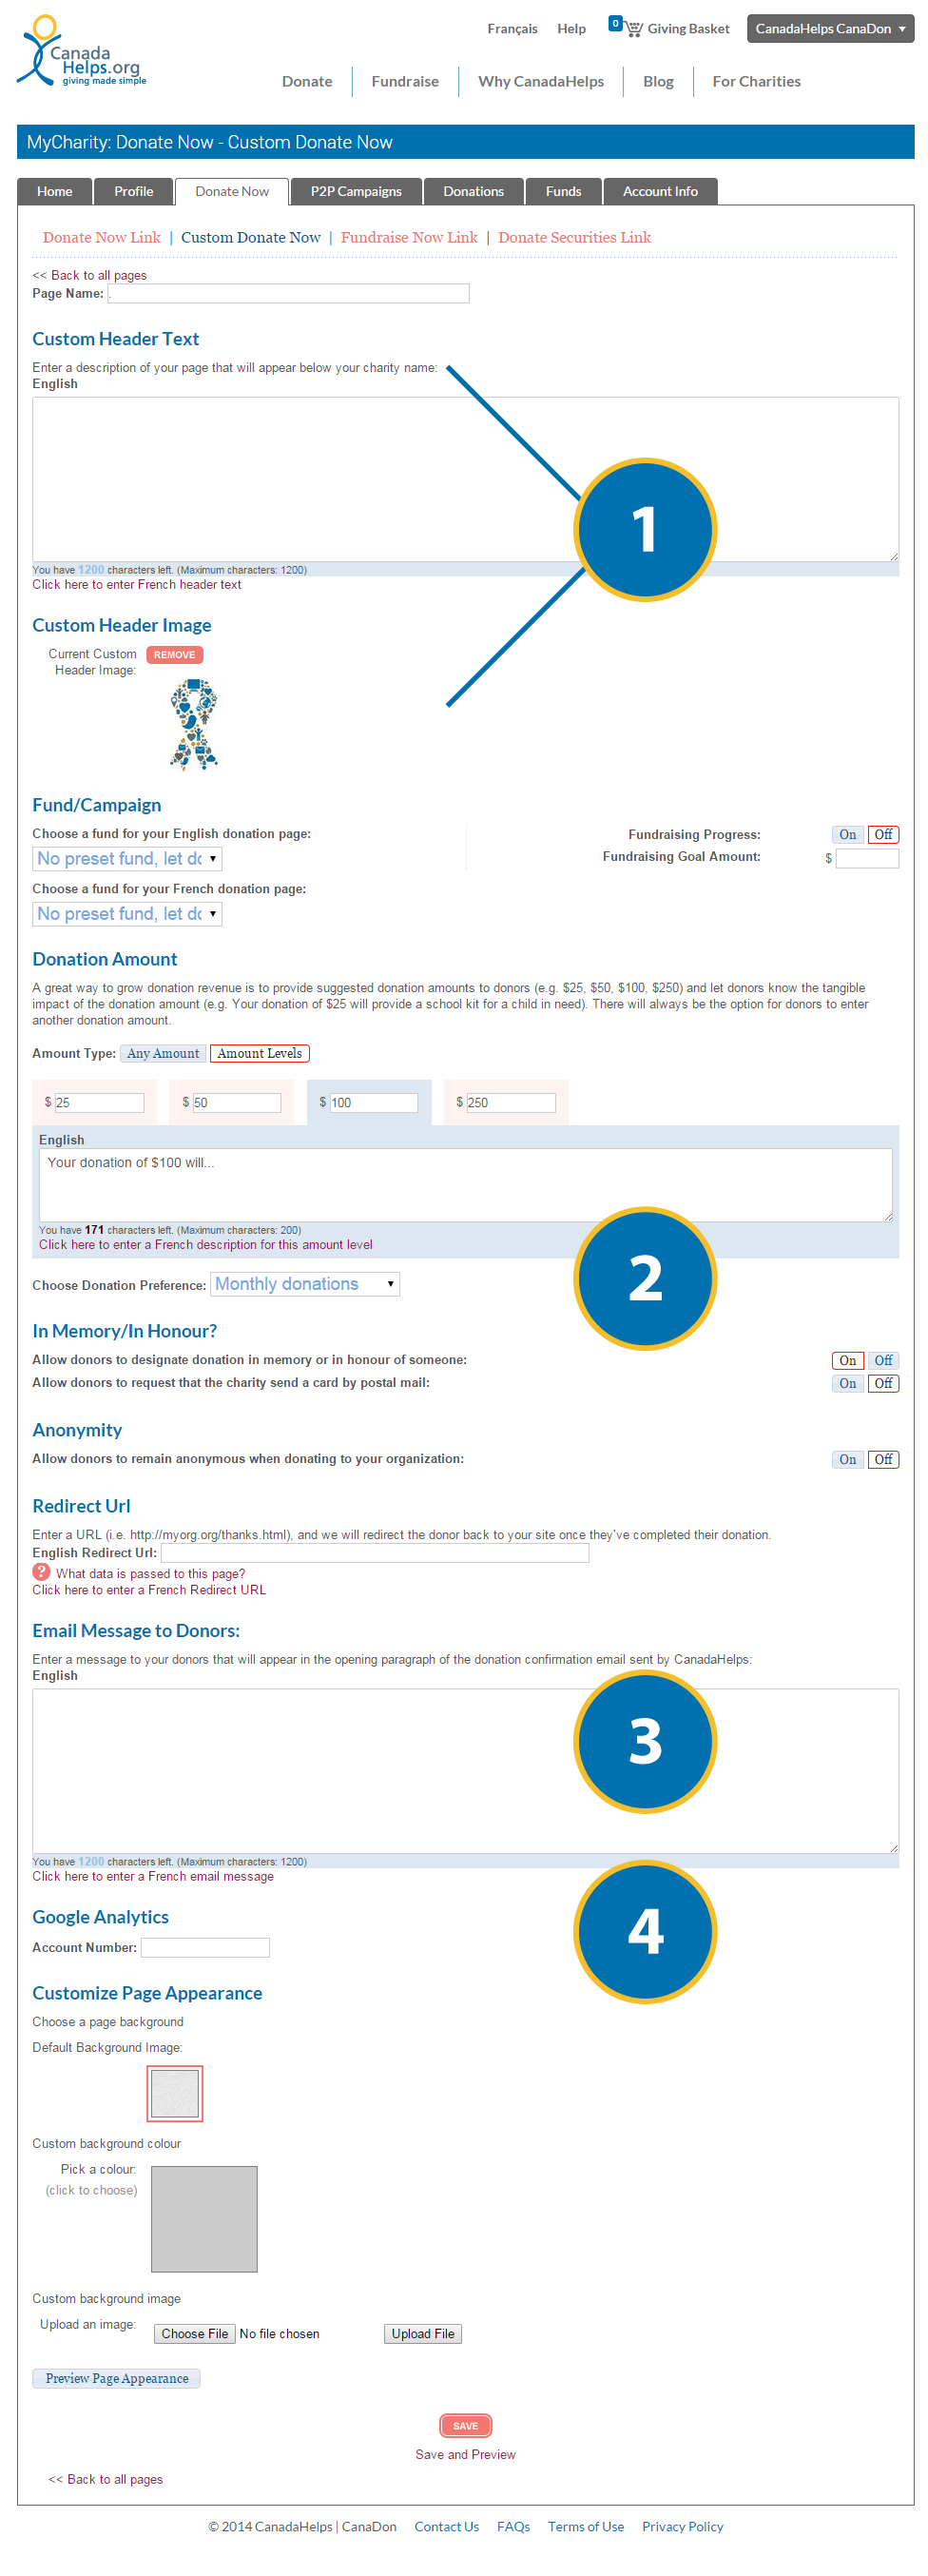Switch to the P2P Campaigns tab
928x2576 pixels.
click(356, 191)
